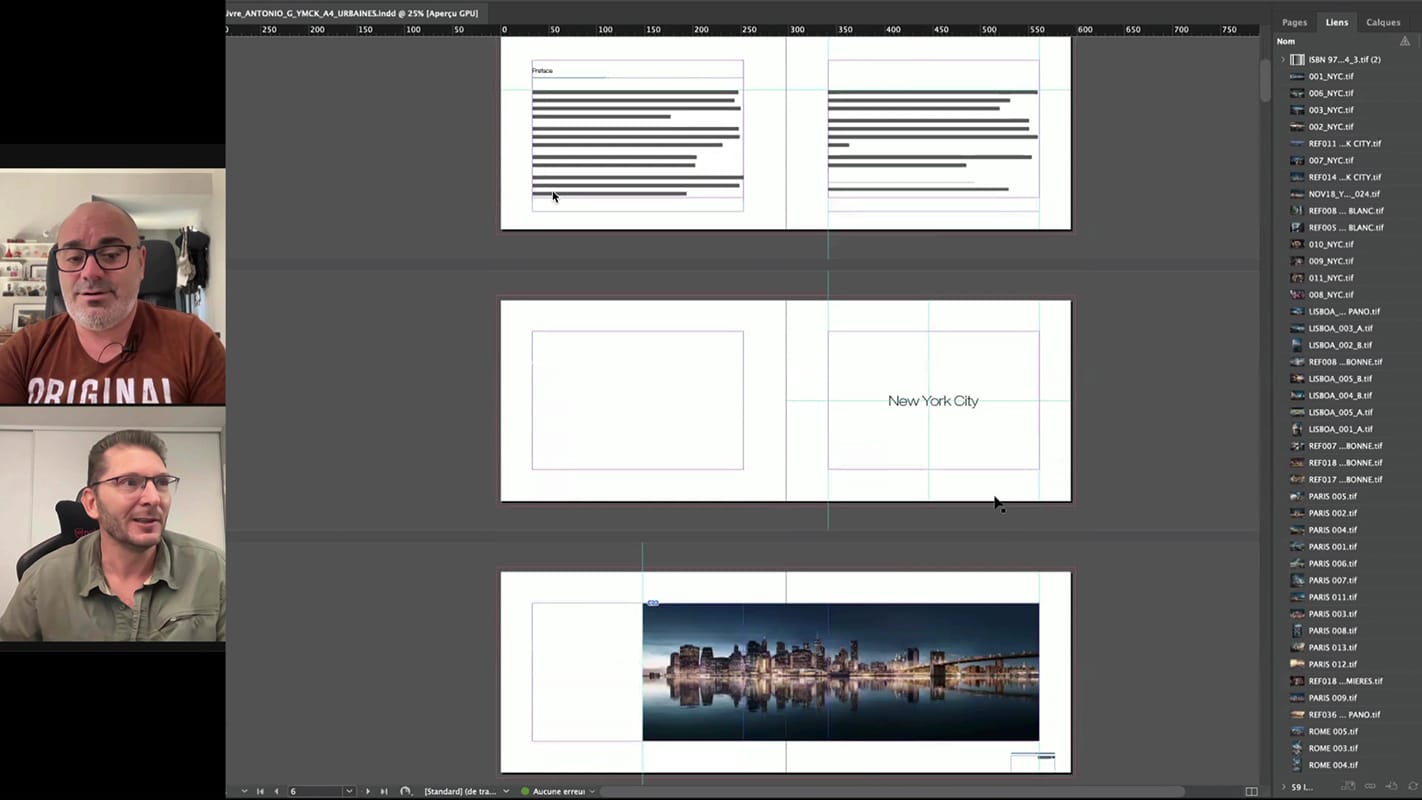Click the preflight profile circular icon
1422x800 pixels.
[x=405, y=791]
